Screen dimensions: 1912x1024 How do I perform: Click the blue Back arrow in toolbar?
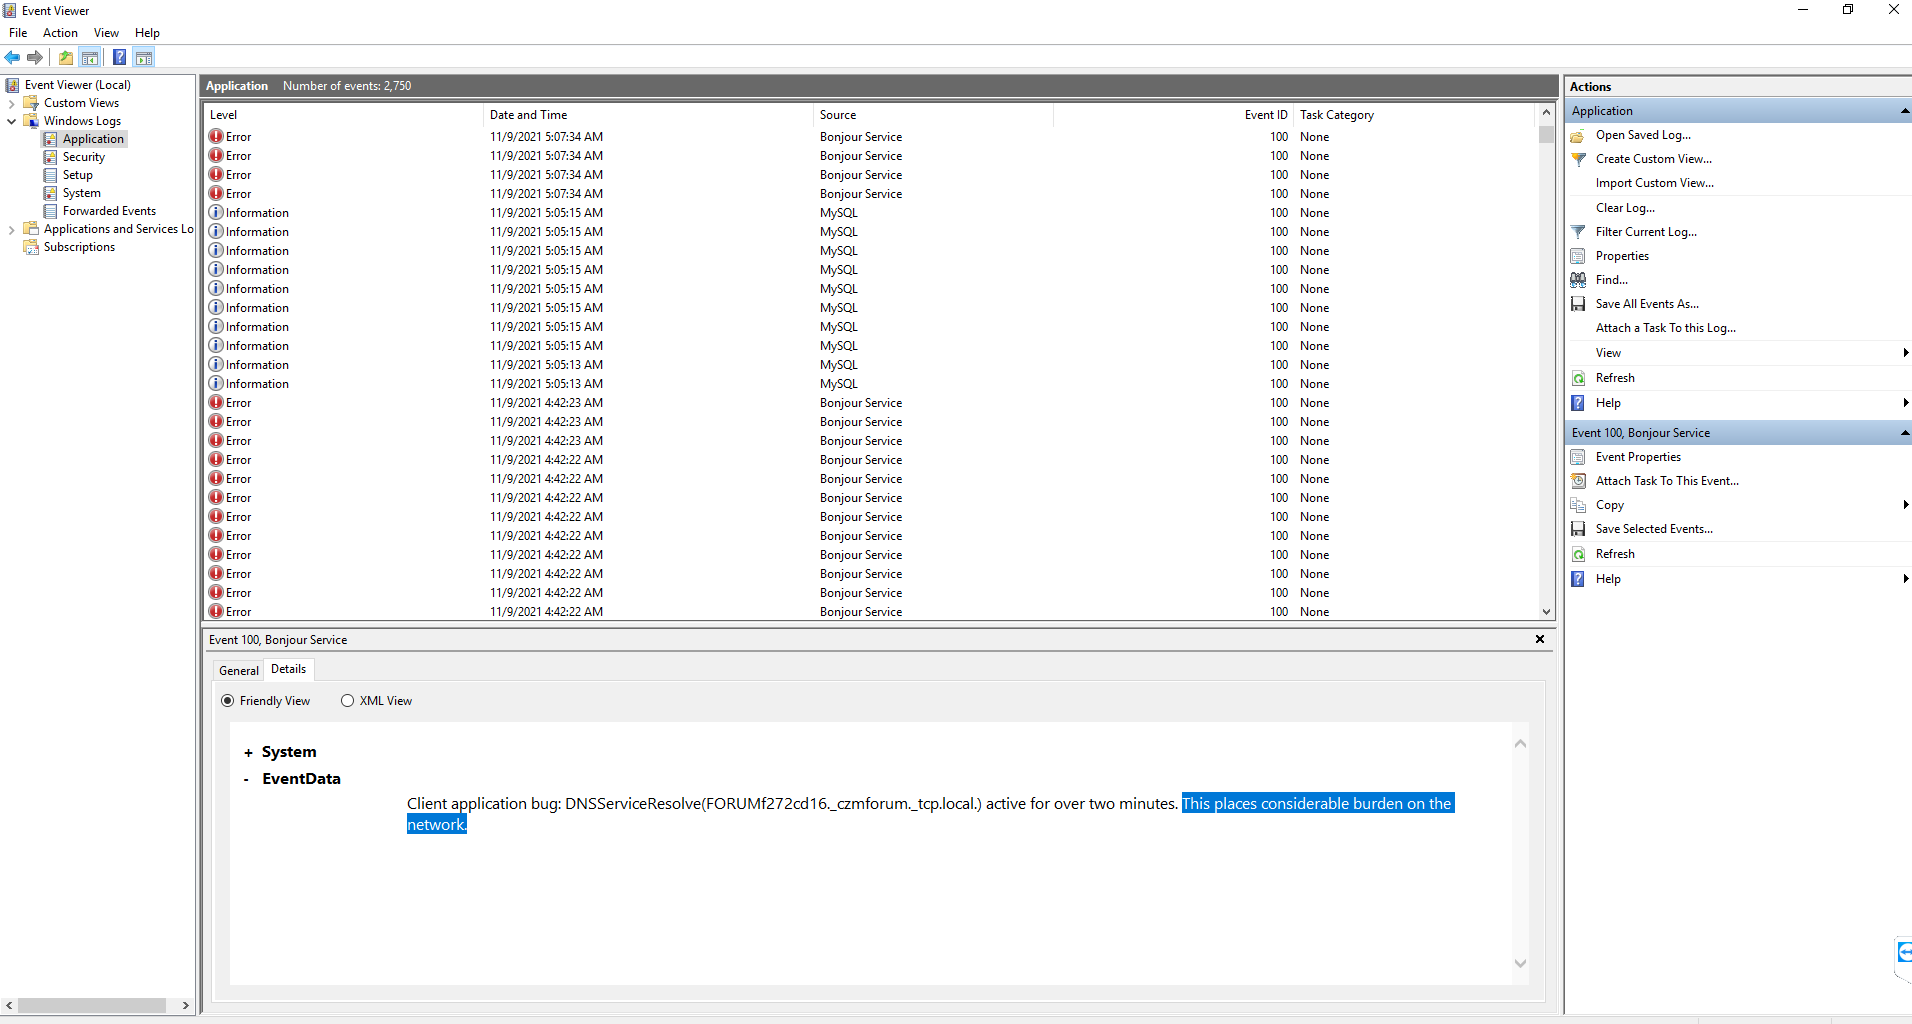click(12, 57)
